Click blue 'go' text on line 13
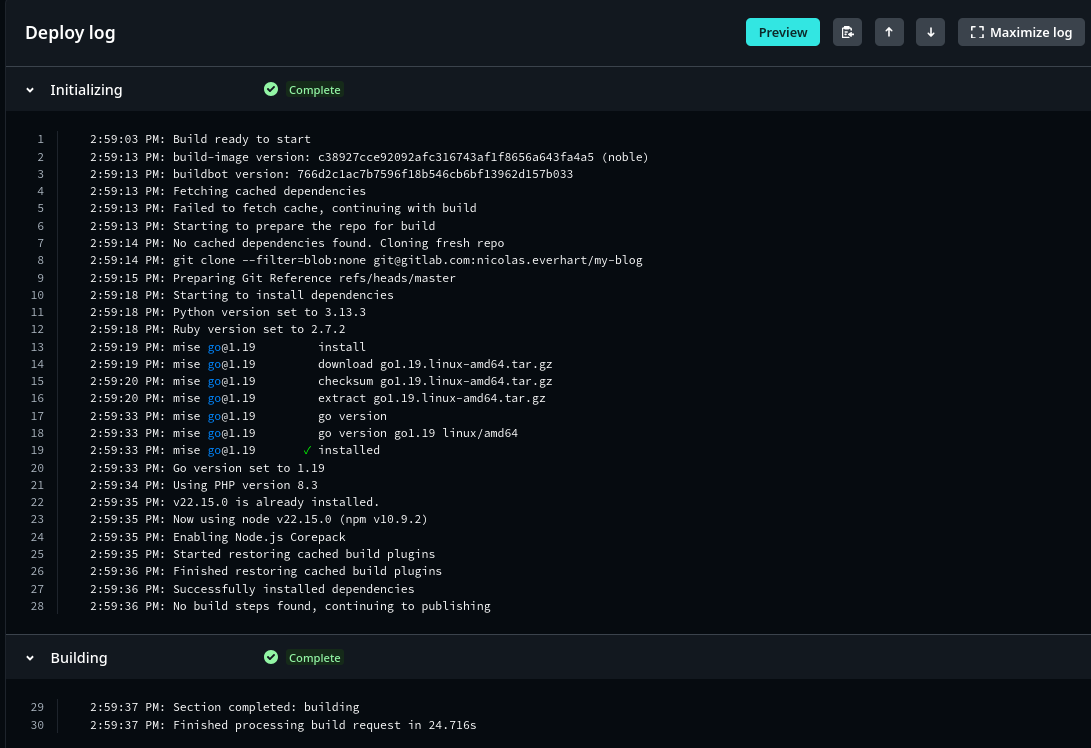This screenshot has width=1091, height=748. coord(214,347)
